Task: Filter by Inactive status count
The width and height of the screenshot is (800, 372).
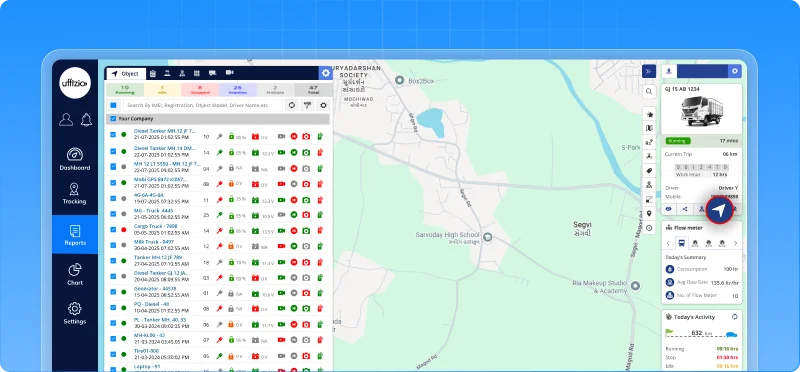Action: pyautogui.click(x=238, y=90)
